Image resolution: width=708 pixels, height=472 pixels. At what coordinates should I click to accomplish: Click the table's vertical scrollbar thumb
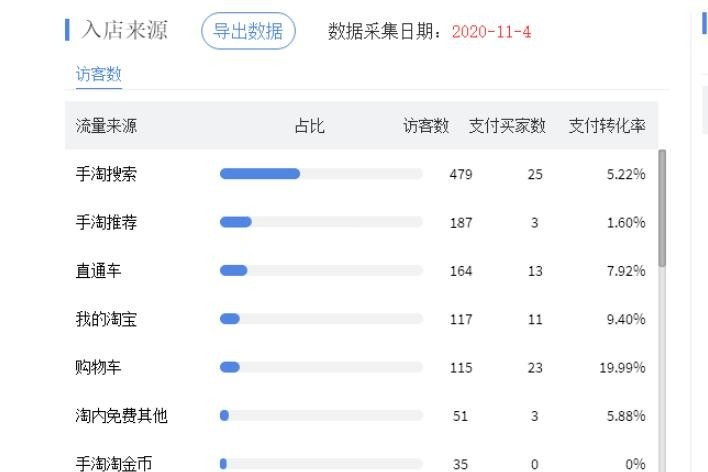(662, 208)
